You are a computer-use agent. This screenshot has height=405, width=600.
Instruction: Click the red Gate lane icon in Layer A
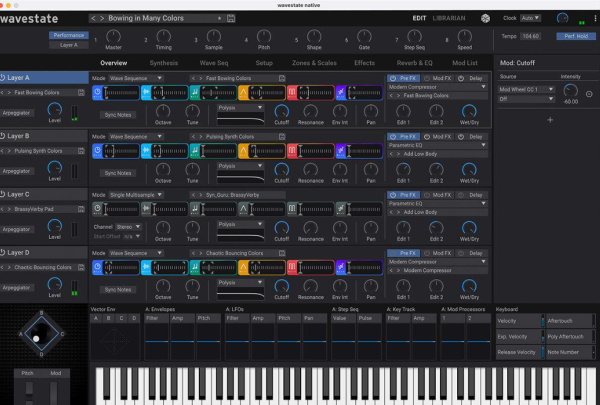click(290, 93)
